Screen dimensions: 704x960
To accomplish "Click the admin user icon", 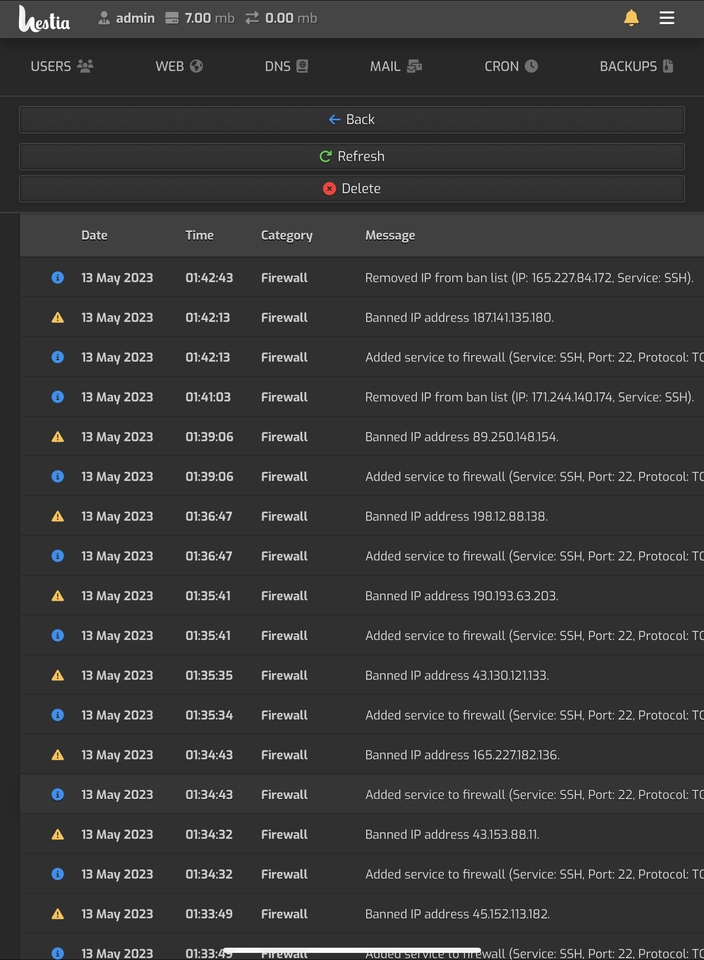I will pyautogui.click(x=104, y=18).
